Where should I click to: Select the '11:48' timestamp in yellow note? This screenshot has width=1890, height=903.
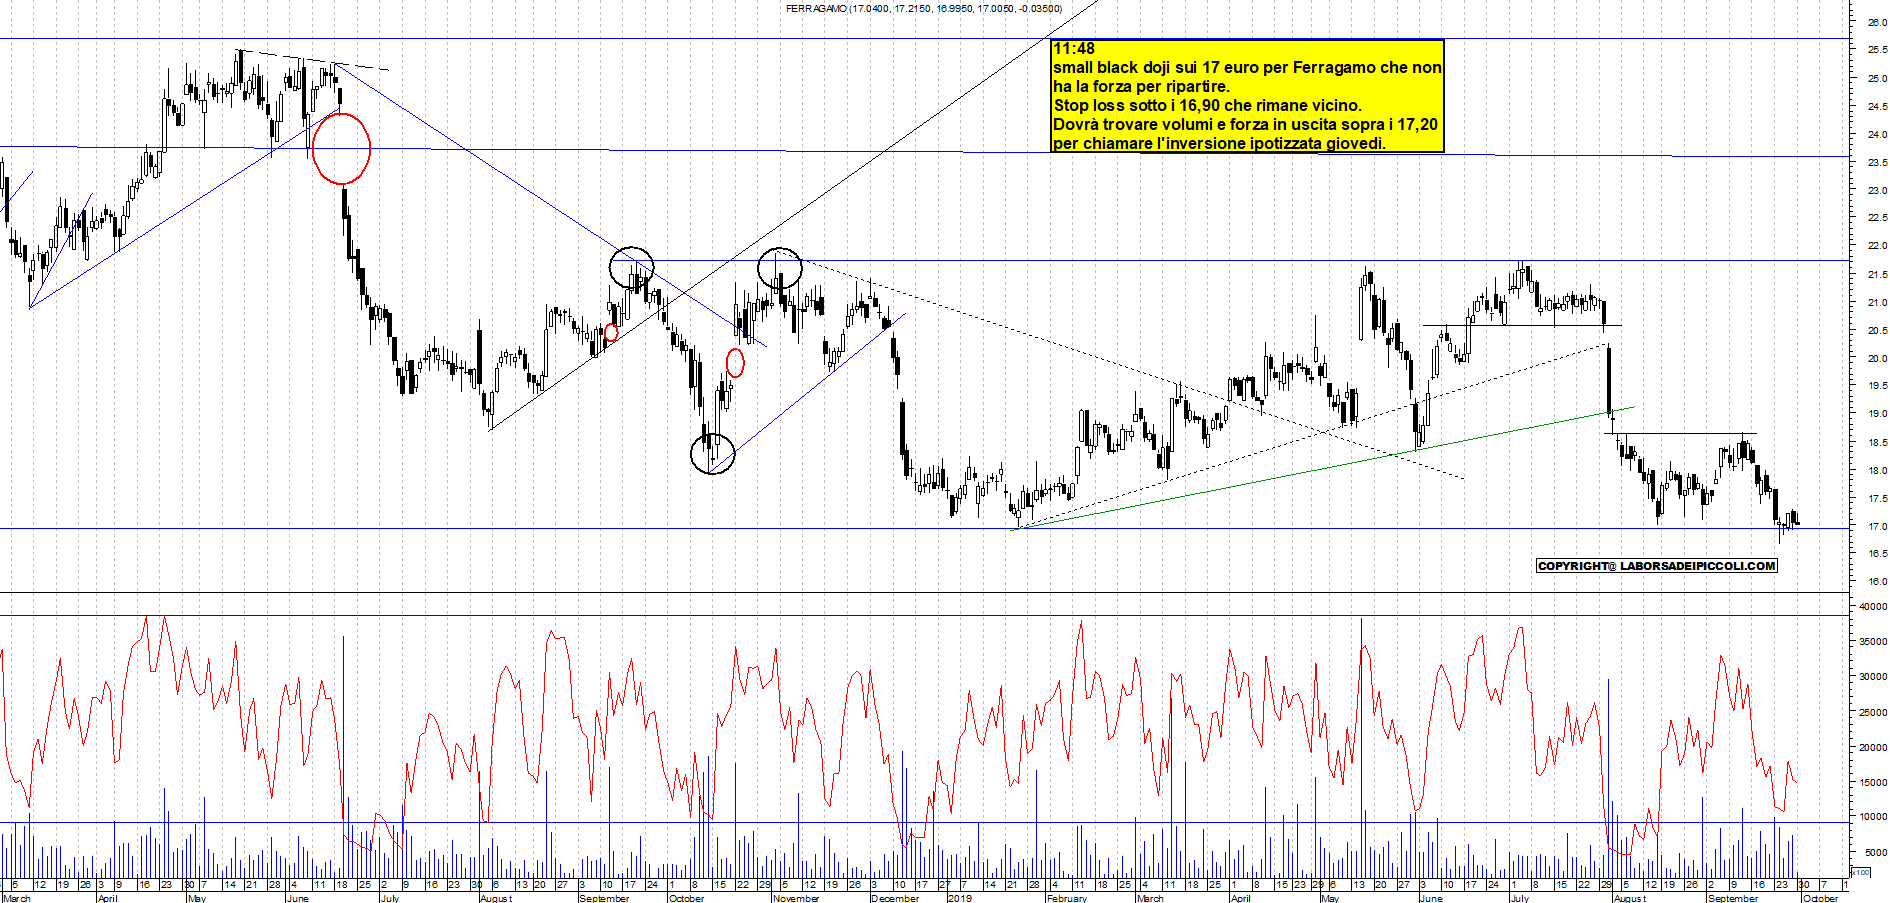tap(1074, 48)
